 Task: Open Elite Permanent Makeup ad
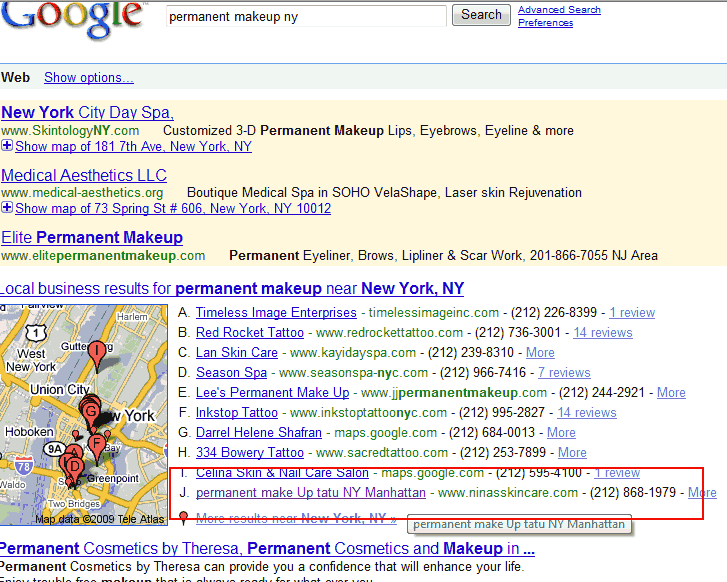[92, 237]
